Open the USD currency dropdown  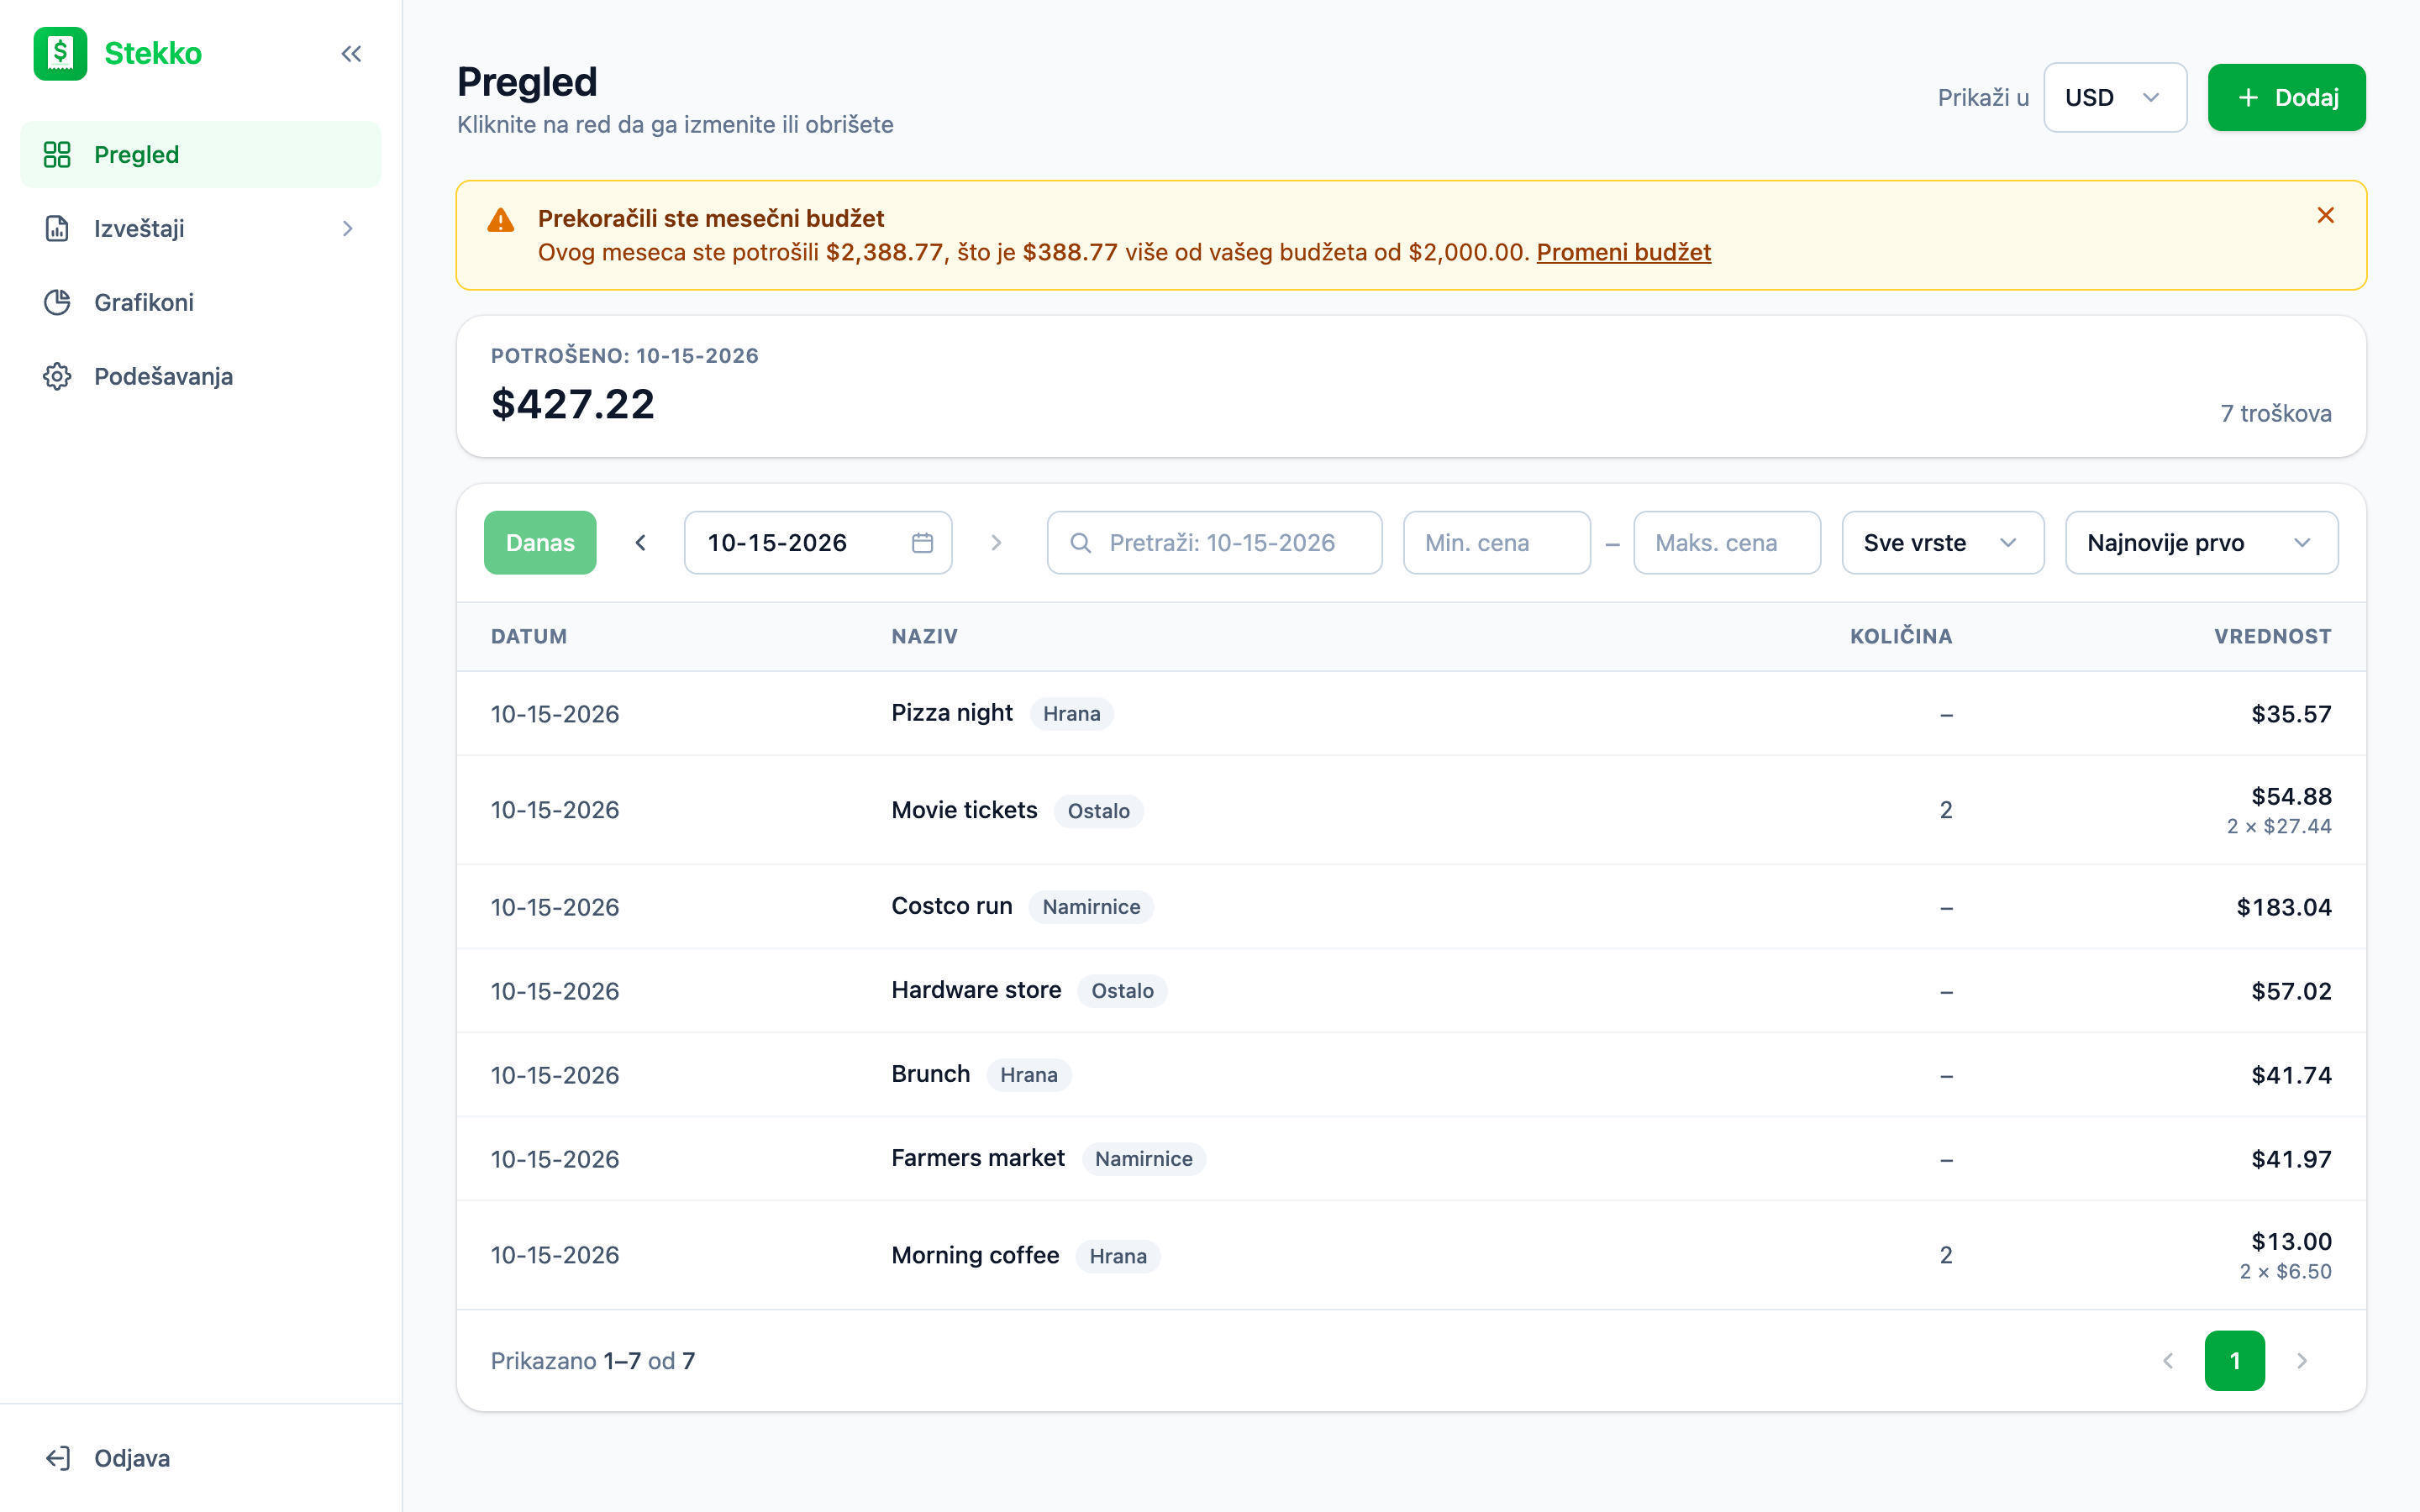2115,98
